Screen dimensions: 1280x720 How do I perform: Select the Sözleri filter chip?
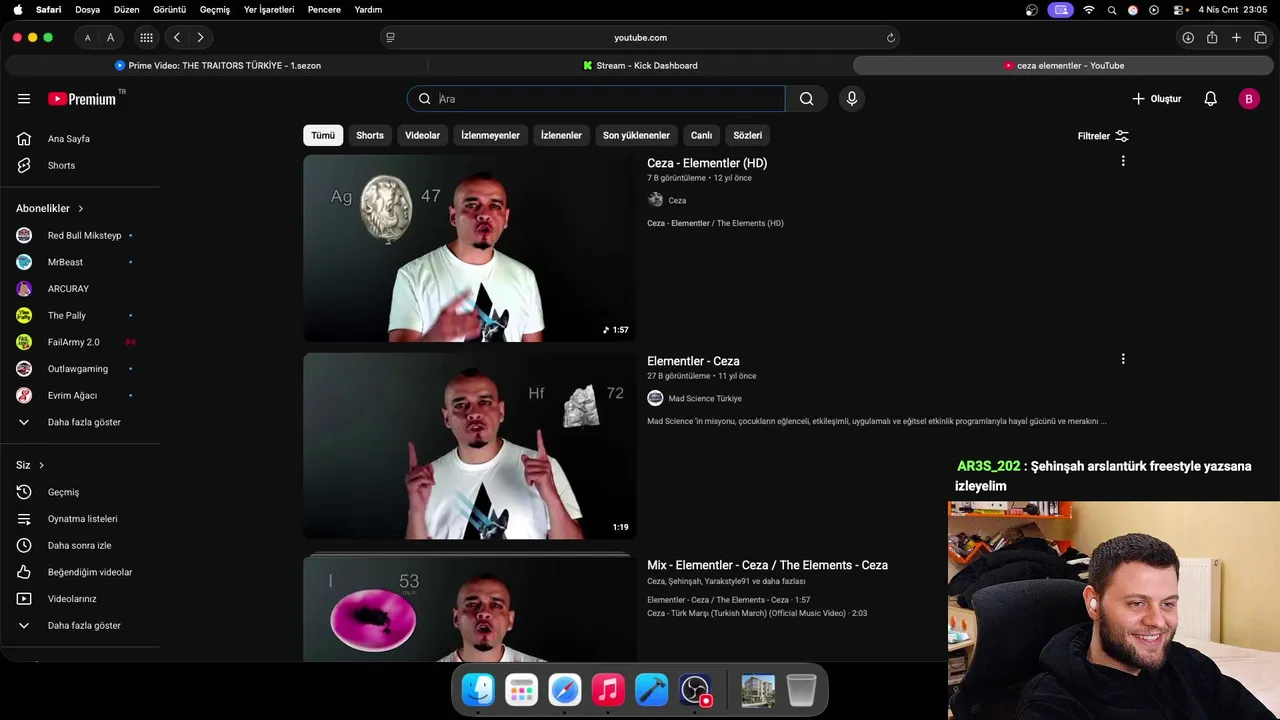pos(748,135)
